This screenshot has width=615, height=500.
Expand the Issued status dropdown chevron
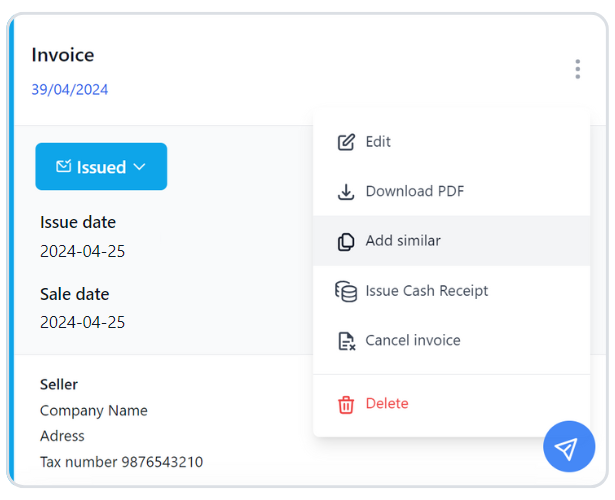[x=140, y=167]
